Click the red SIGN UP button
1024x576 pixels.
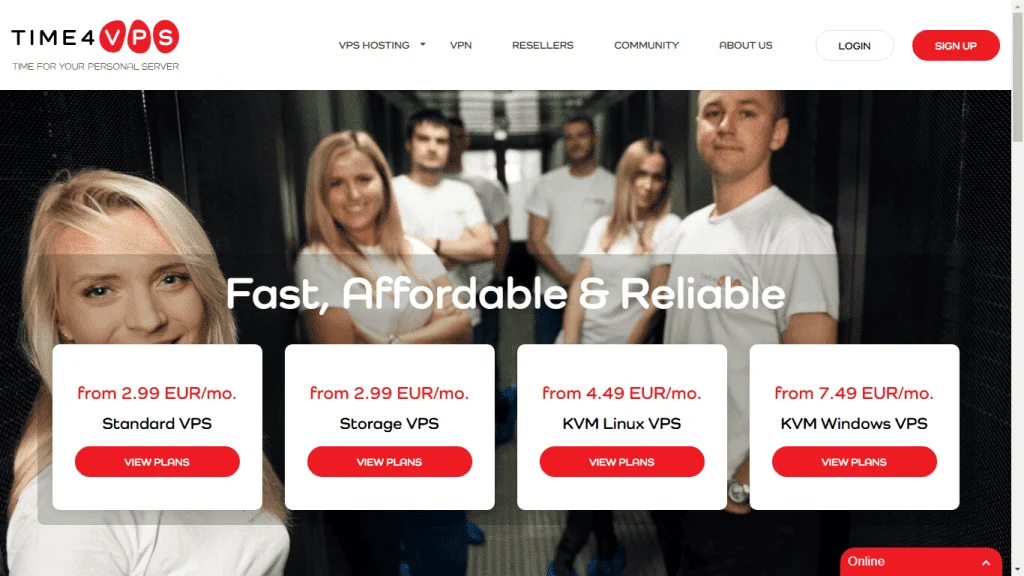pos(955,46)
